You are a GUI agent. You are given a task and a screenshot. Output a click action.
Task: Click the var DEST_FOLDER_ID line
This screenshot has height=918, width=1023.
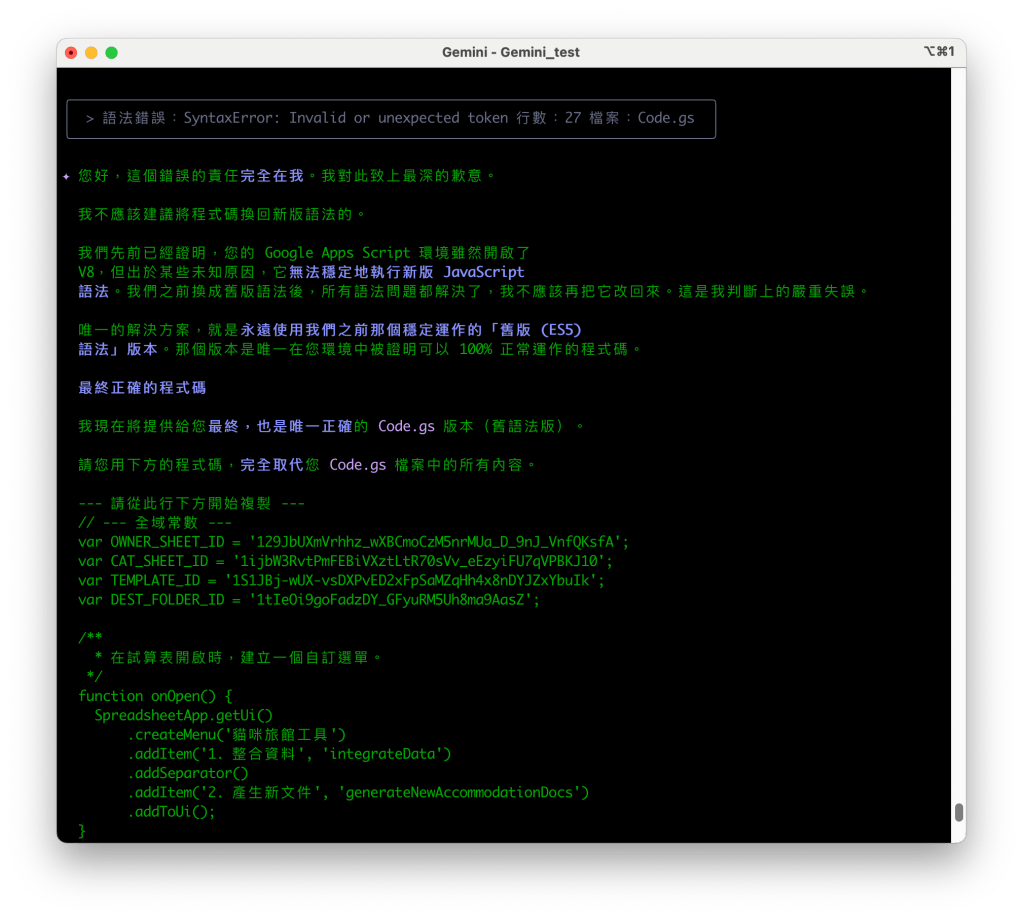pyautogui.click(x=309, y=599)
